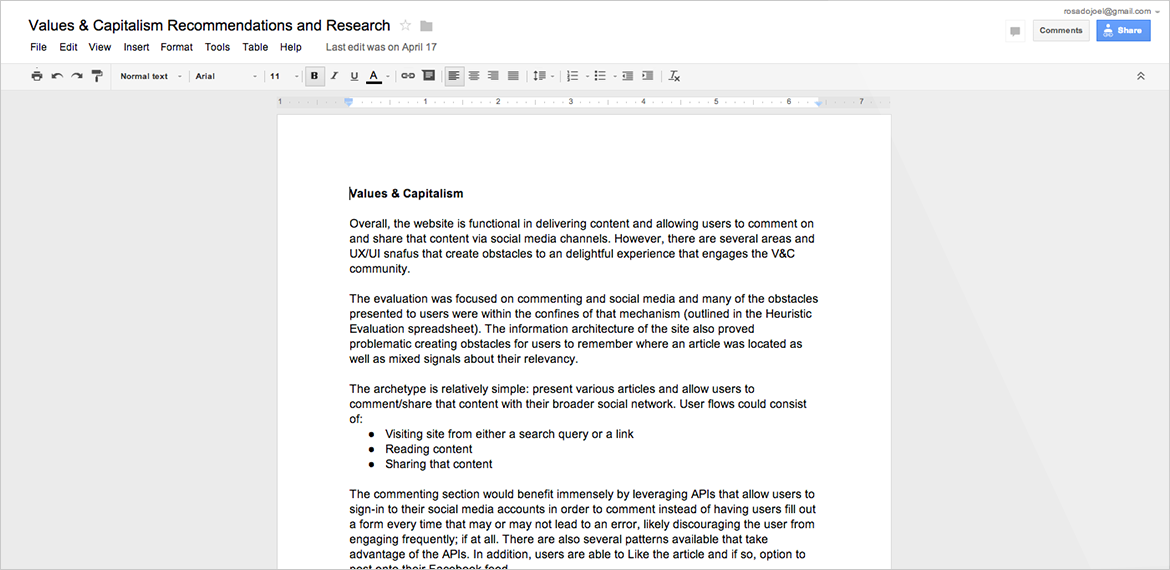Open the View menu
1170x570 pixels.
100,47
